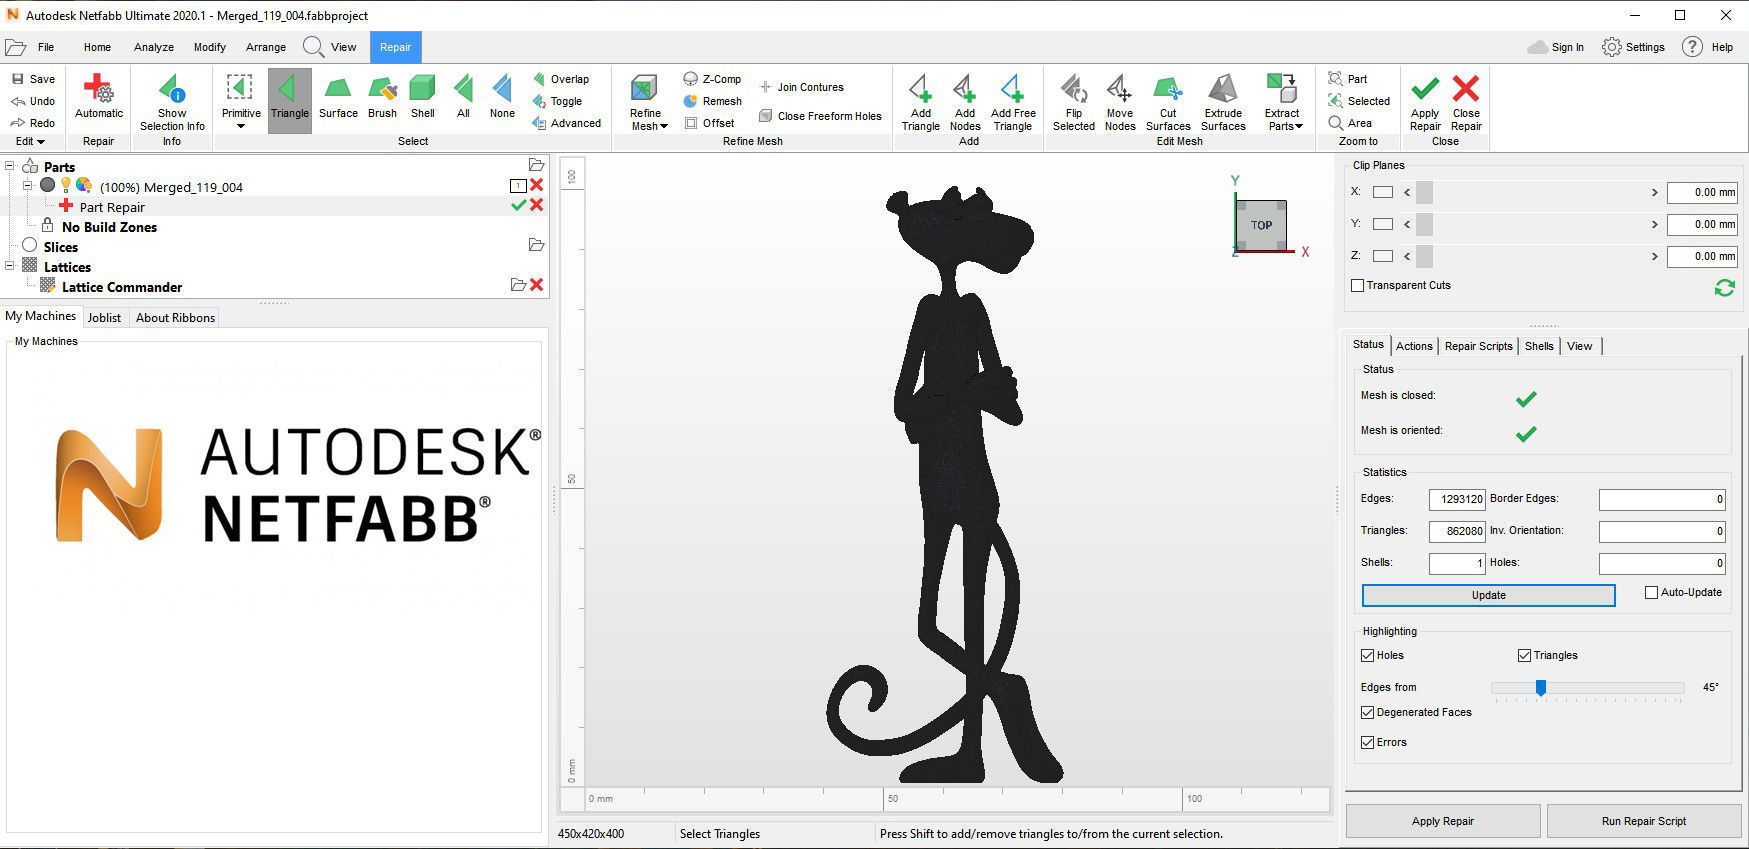This screenshot has width=1749, height=849.
Task: Collapse Merged_119_004 tree node
Action: click(28, 186)
